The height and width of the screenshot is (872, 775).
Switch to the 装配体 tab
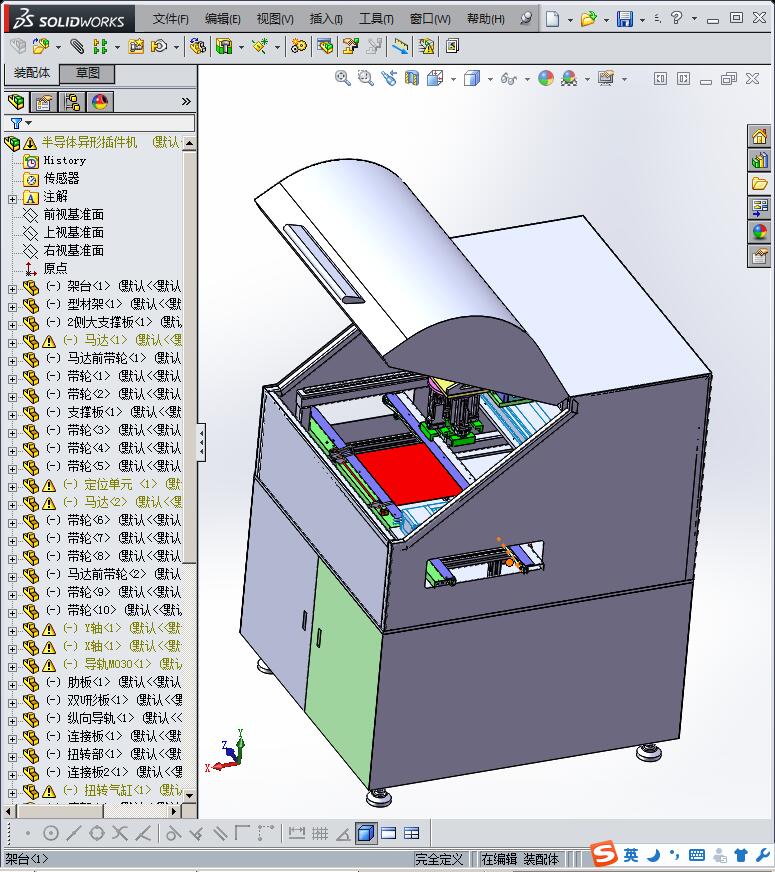[x=31, y=73]
